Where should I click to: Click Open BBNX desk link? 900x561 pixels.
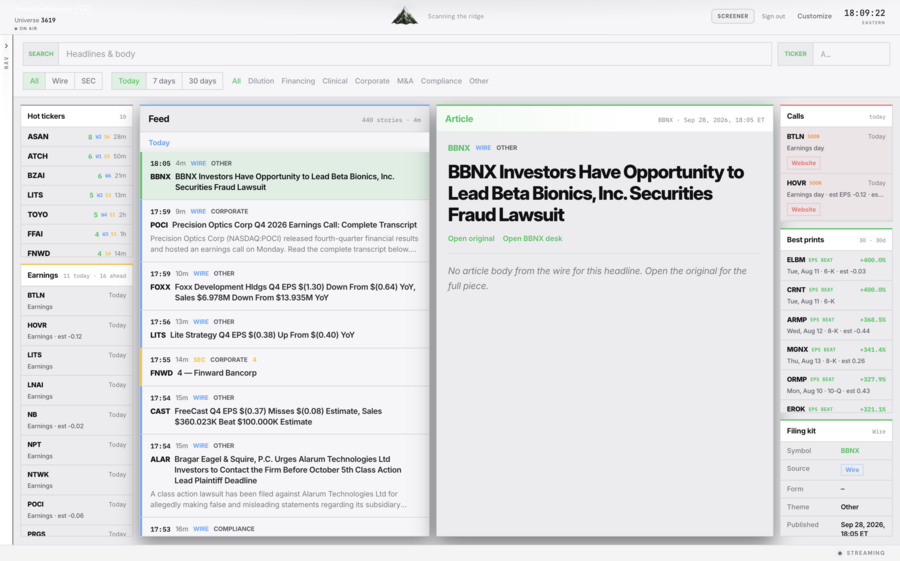(532, 238)
